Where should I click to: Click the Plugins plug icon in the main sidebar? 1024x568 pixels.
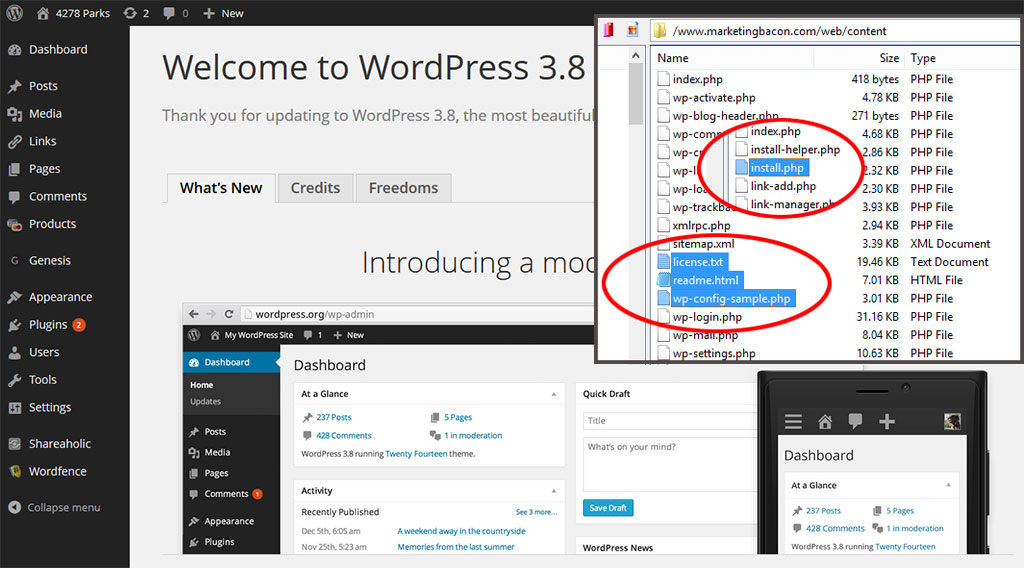click(14, 325)
